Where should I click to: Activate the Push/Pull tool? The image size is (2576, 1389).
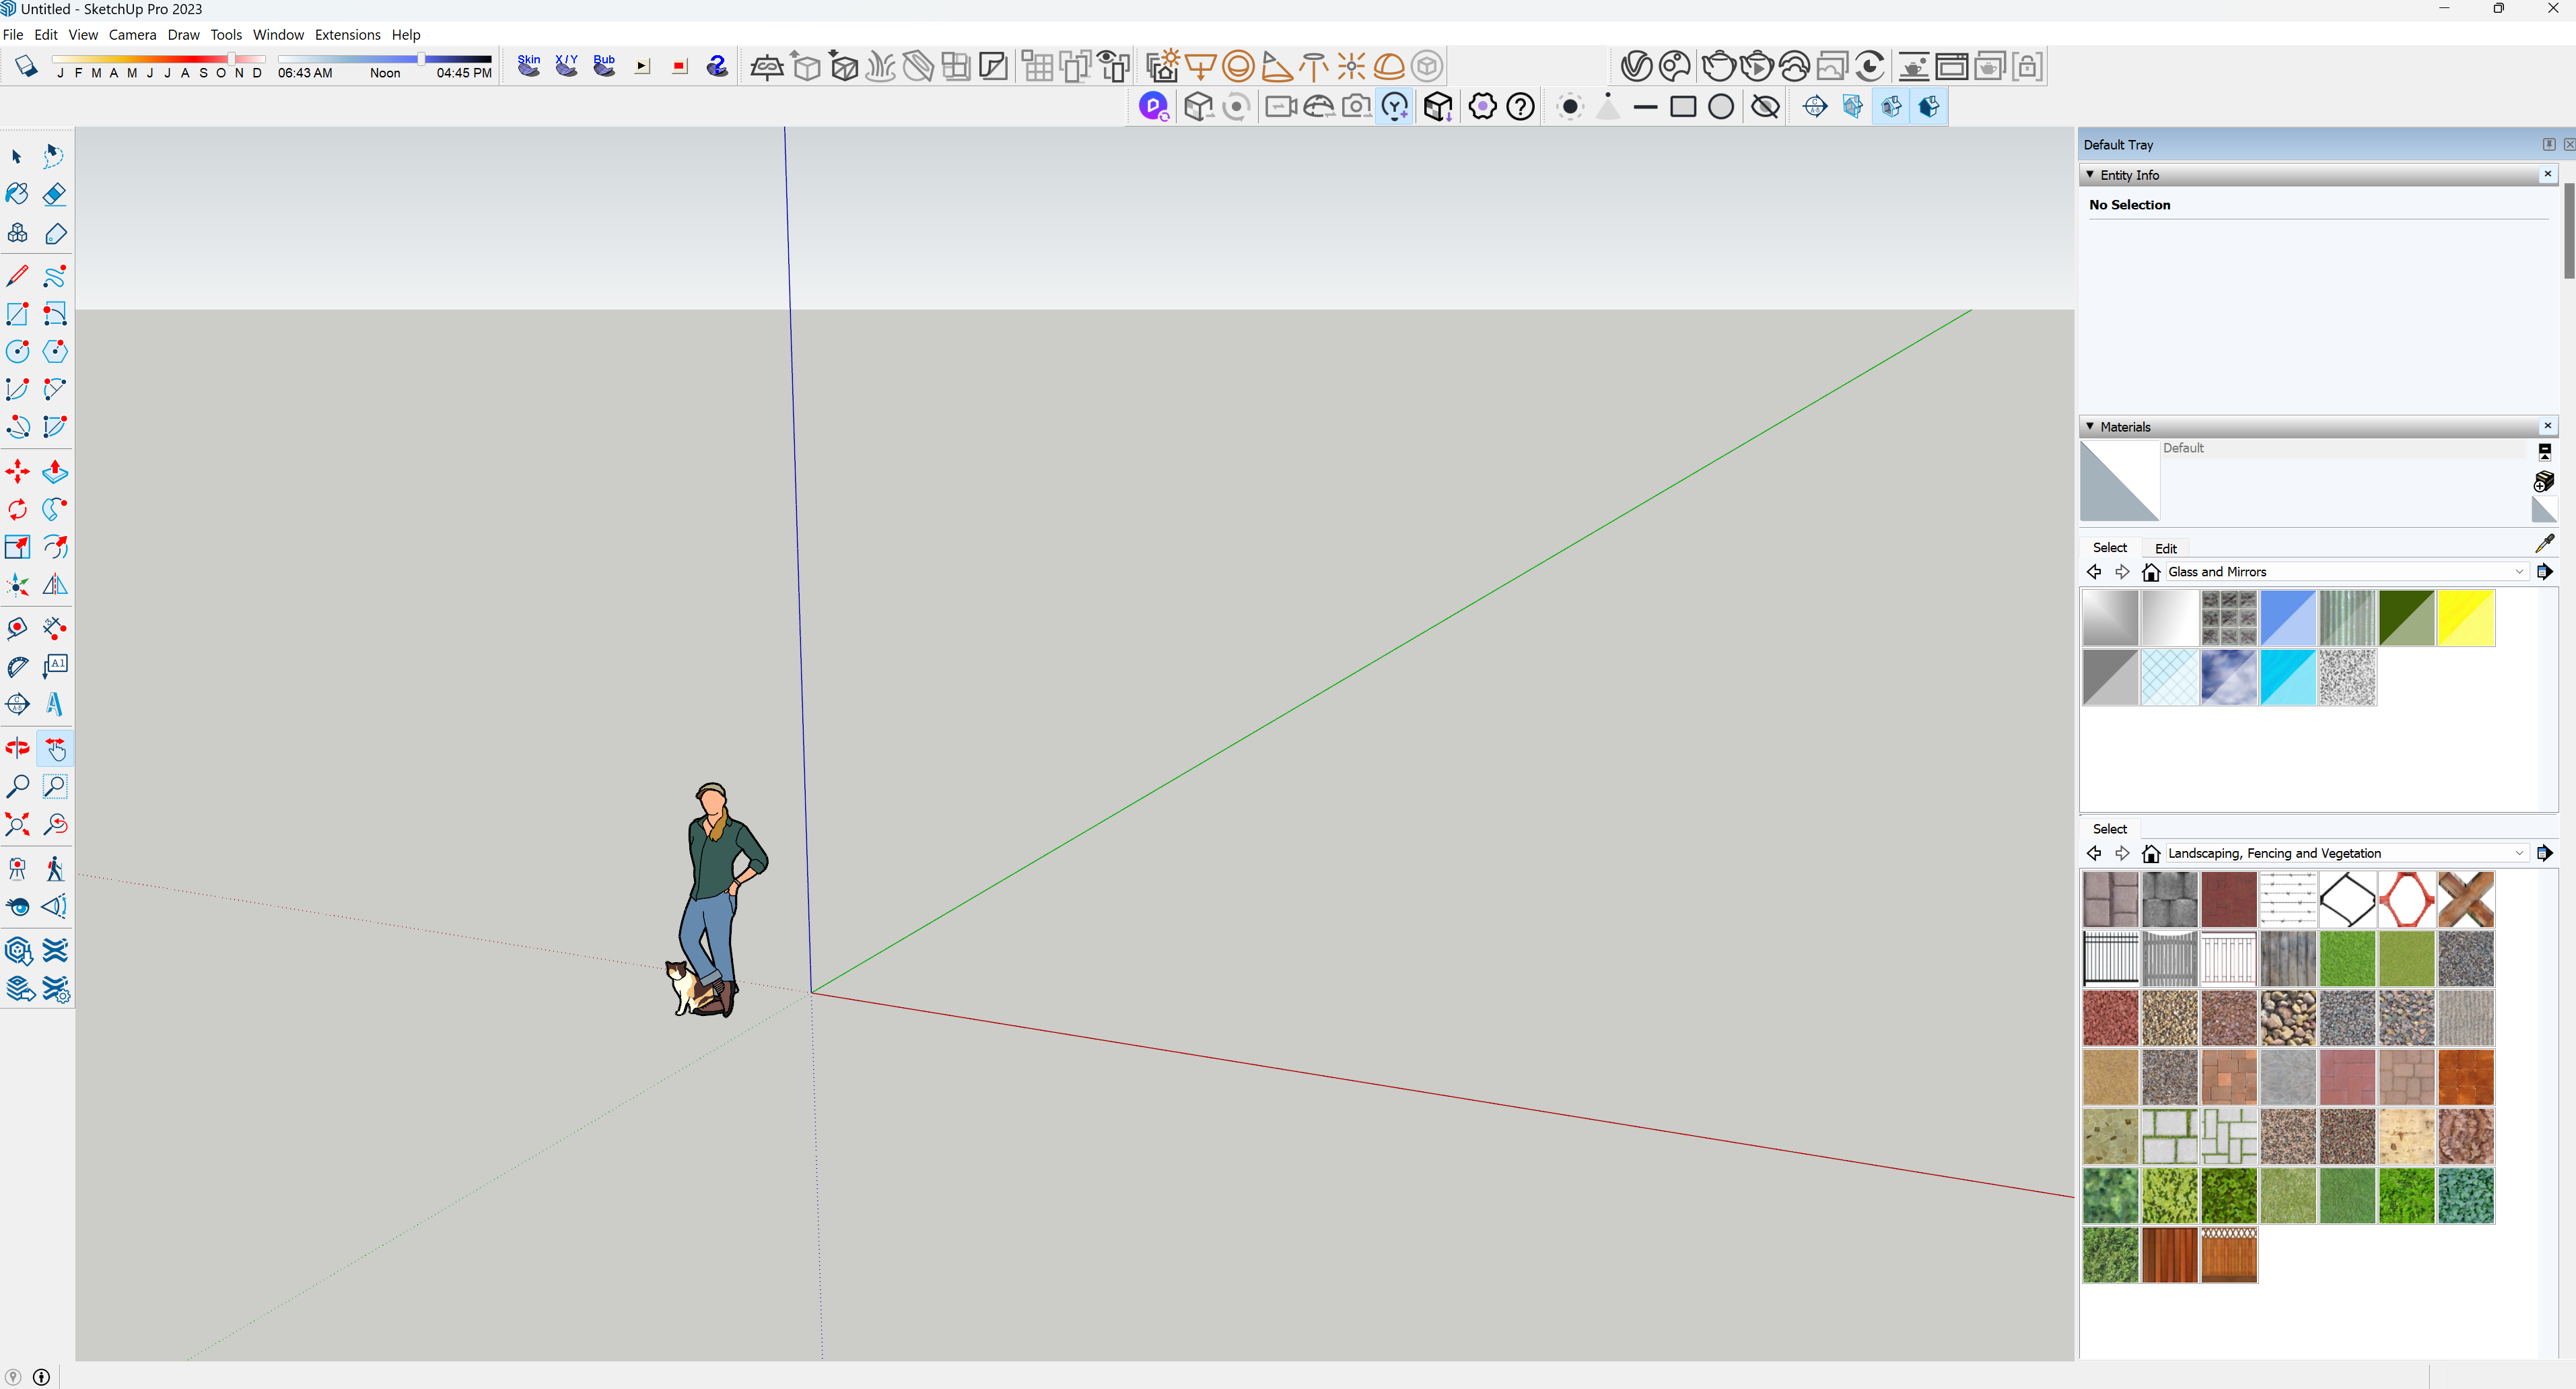[54, 471]
